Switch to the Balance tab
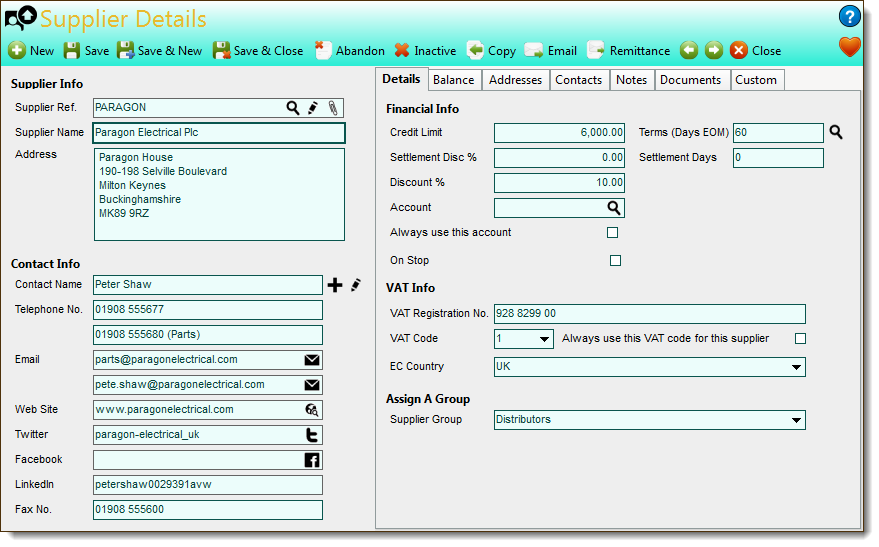 pos(454,80)
